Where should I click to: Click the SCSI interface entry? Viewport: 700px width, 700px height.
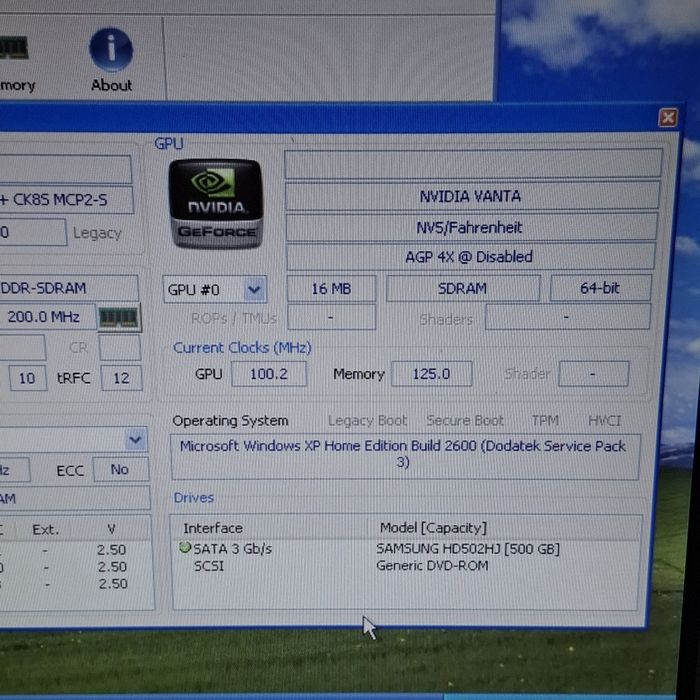[x=208, y=566]
